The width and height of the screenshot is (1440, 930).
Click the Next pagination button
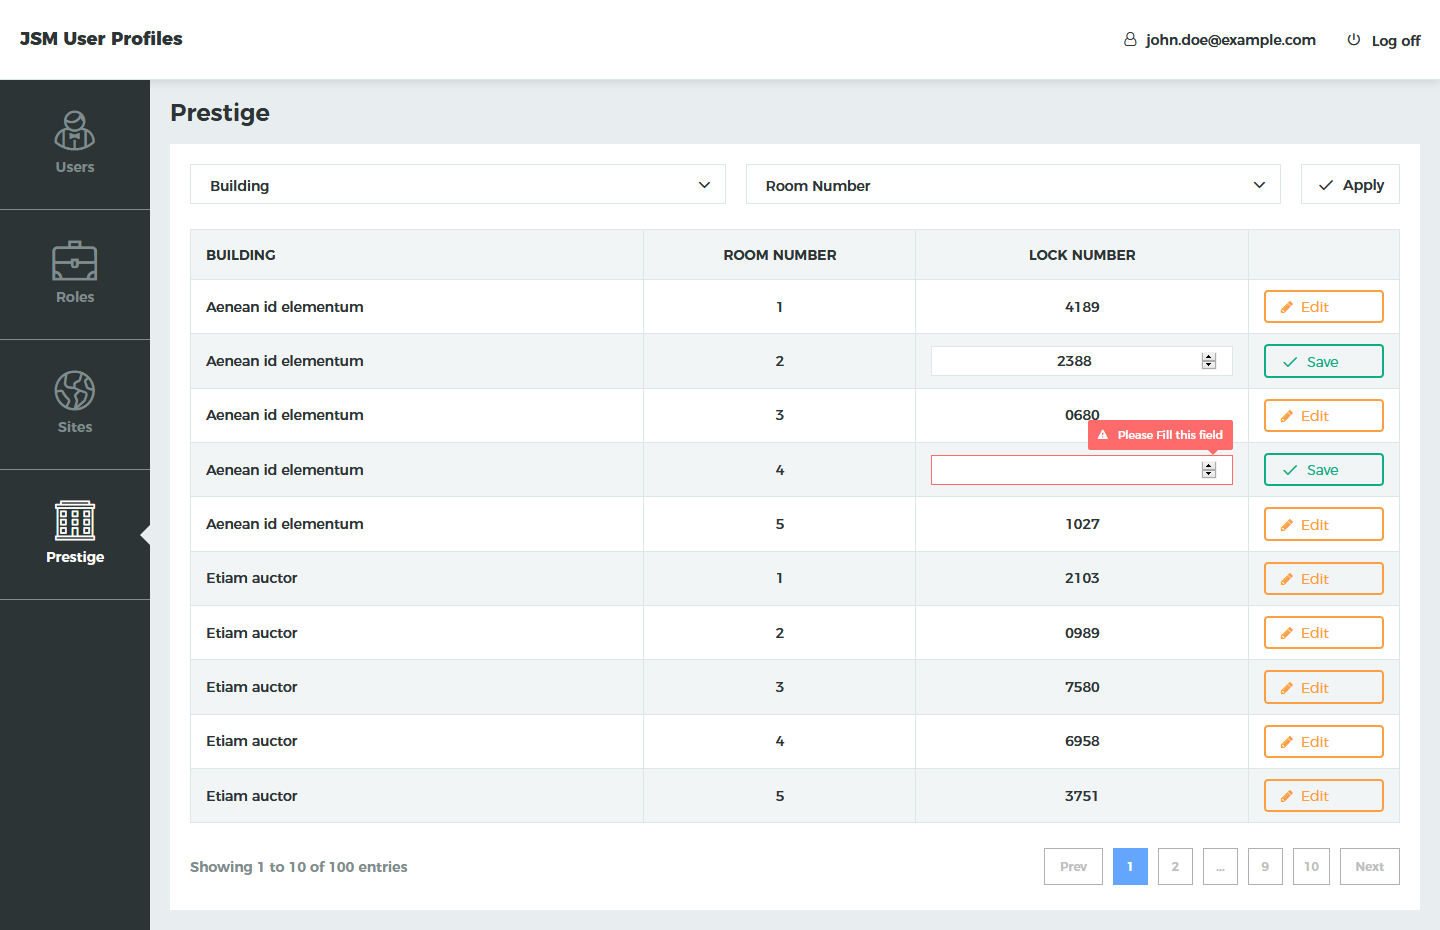click(x=1369, y=867)
